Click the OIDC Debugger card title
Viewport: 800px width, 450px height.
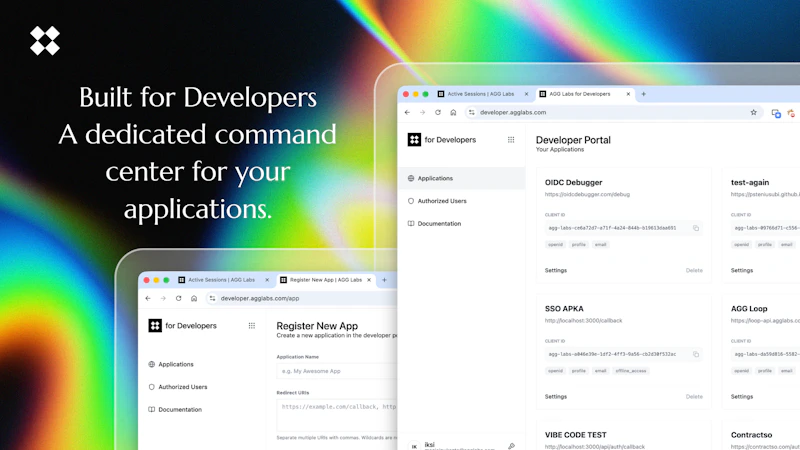pyautogui.click(x=573, y=182)
